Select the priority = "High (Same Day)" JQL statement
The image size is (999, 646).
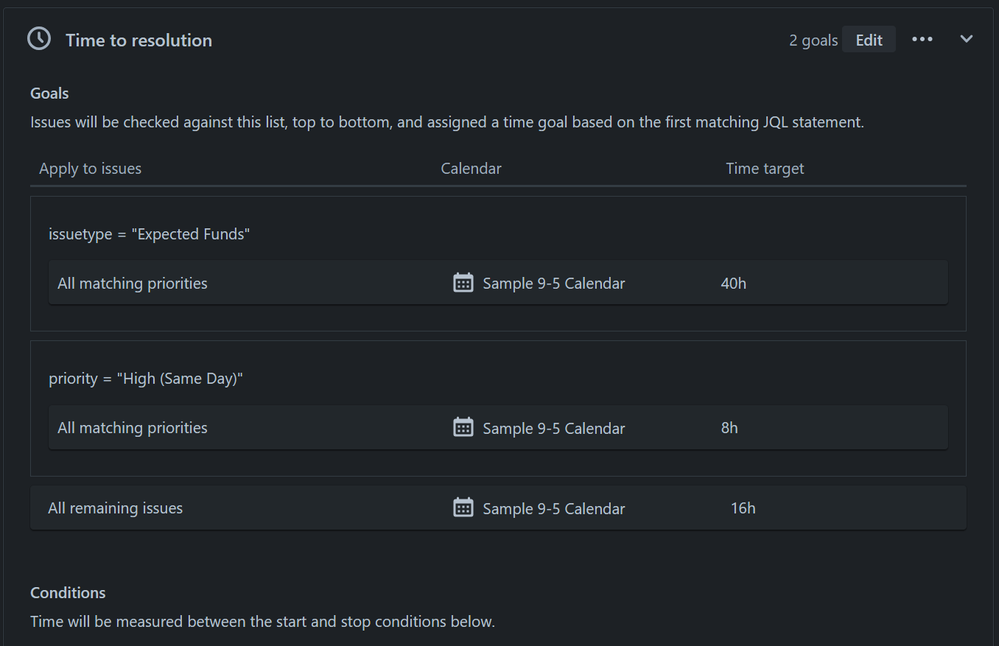tap(145, 378)
